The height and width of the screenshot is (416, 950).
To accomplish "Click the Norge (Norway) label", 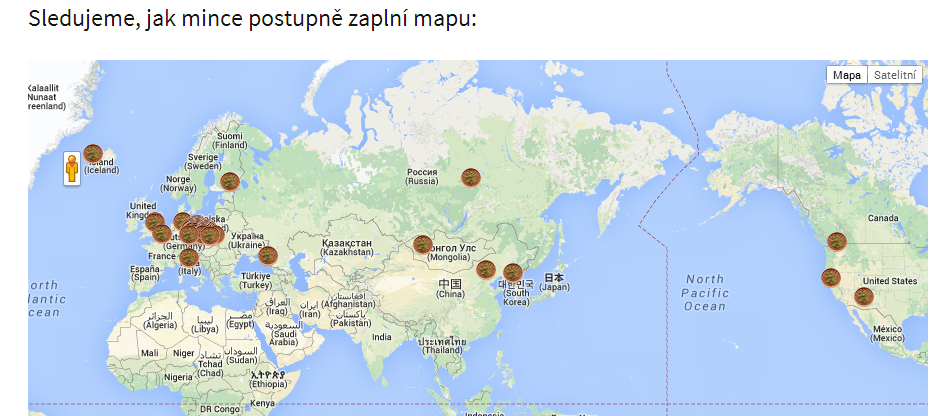I will 178,183.
